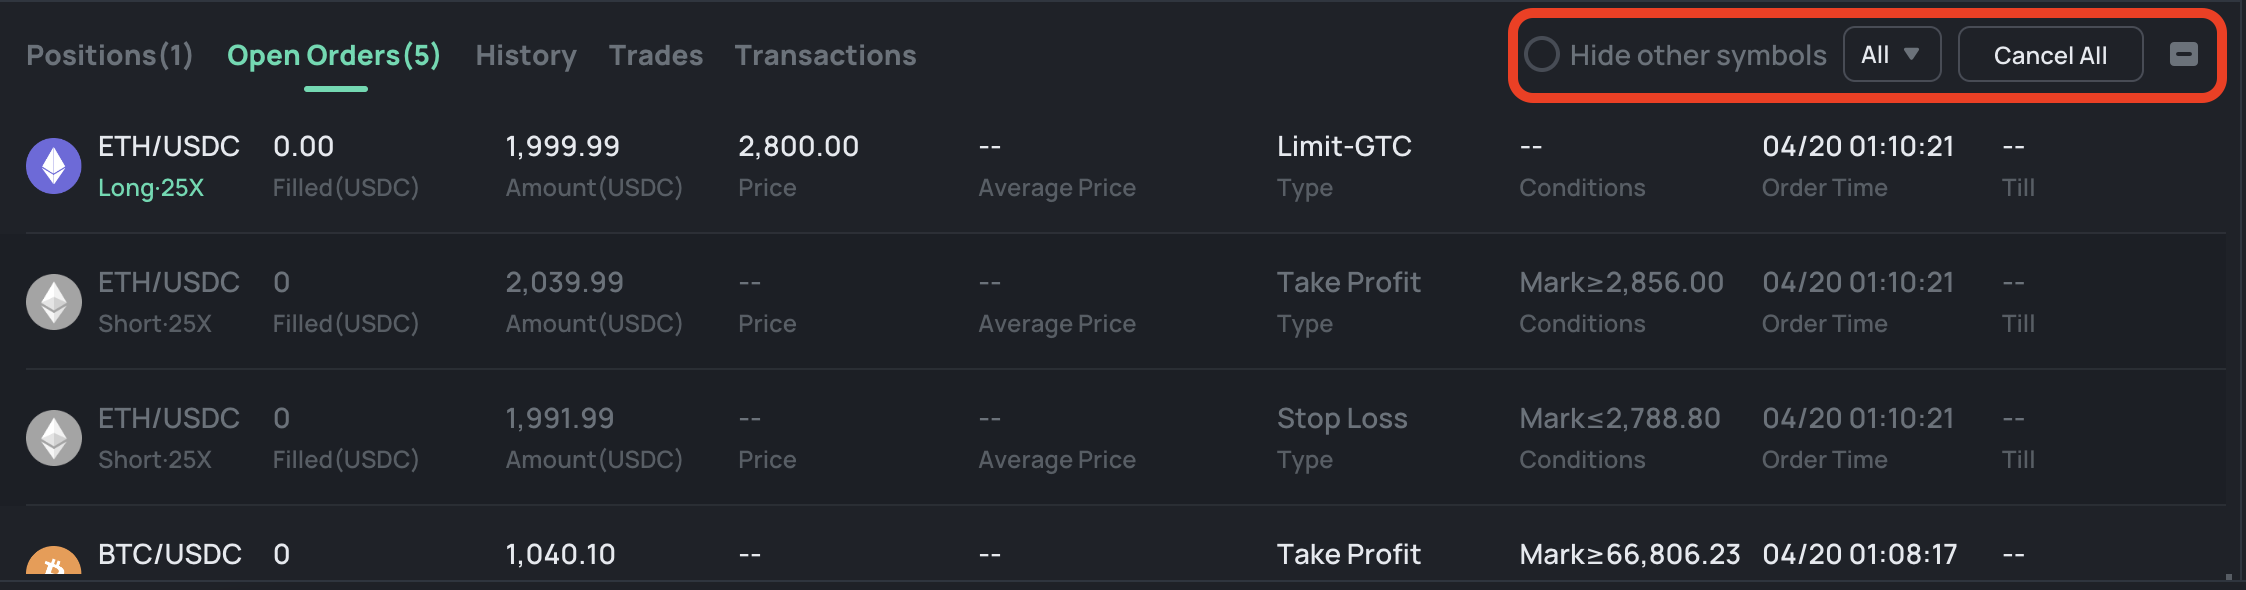This screenshot has width=2246, height=590.
Task: Click the Mark≥2,856.00 take profit condition
Action: pyautogui.click(x=1621, y=283)
